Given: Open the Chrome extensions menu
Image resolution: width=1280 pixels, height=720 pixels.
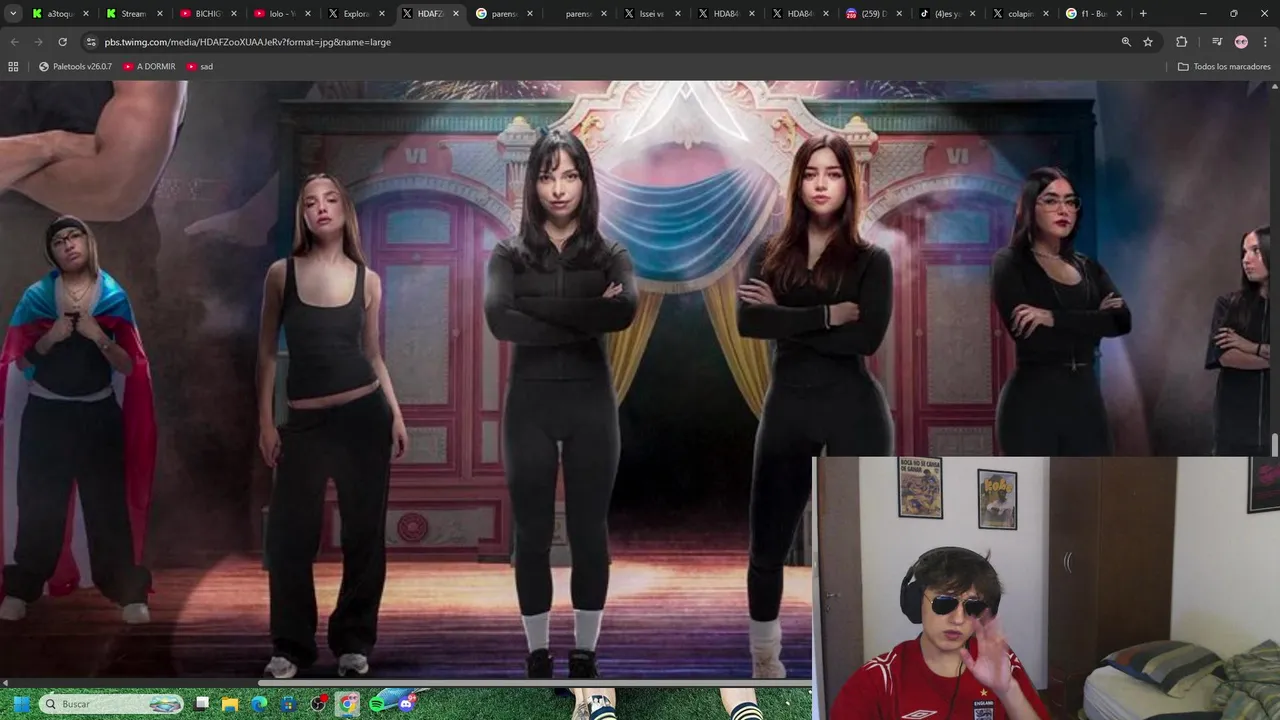Looking at the screenshot, I should [x=1182, y=42].
